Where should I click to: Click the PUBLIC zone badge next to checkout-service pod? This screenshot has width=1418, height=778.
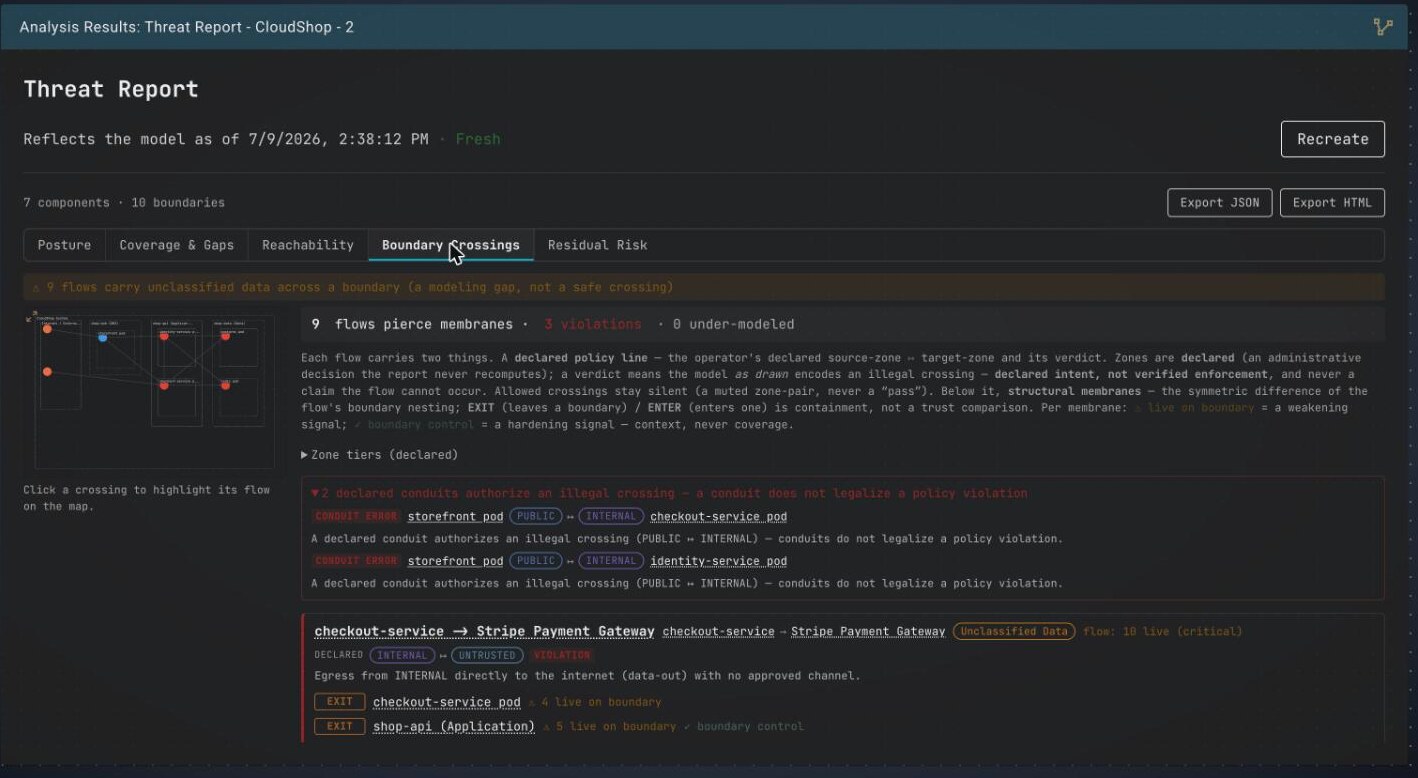(x=537, y=517)
